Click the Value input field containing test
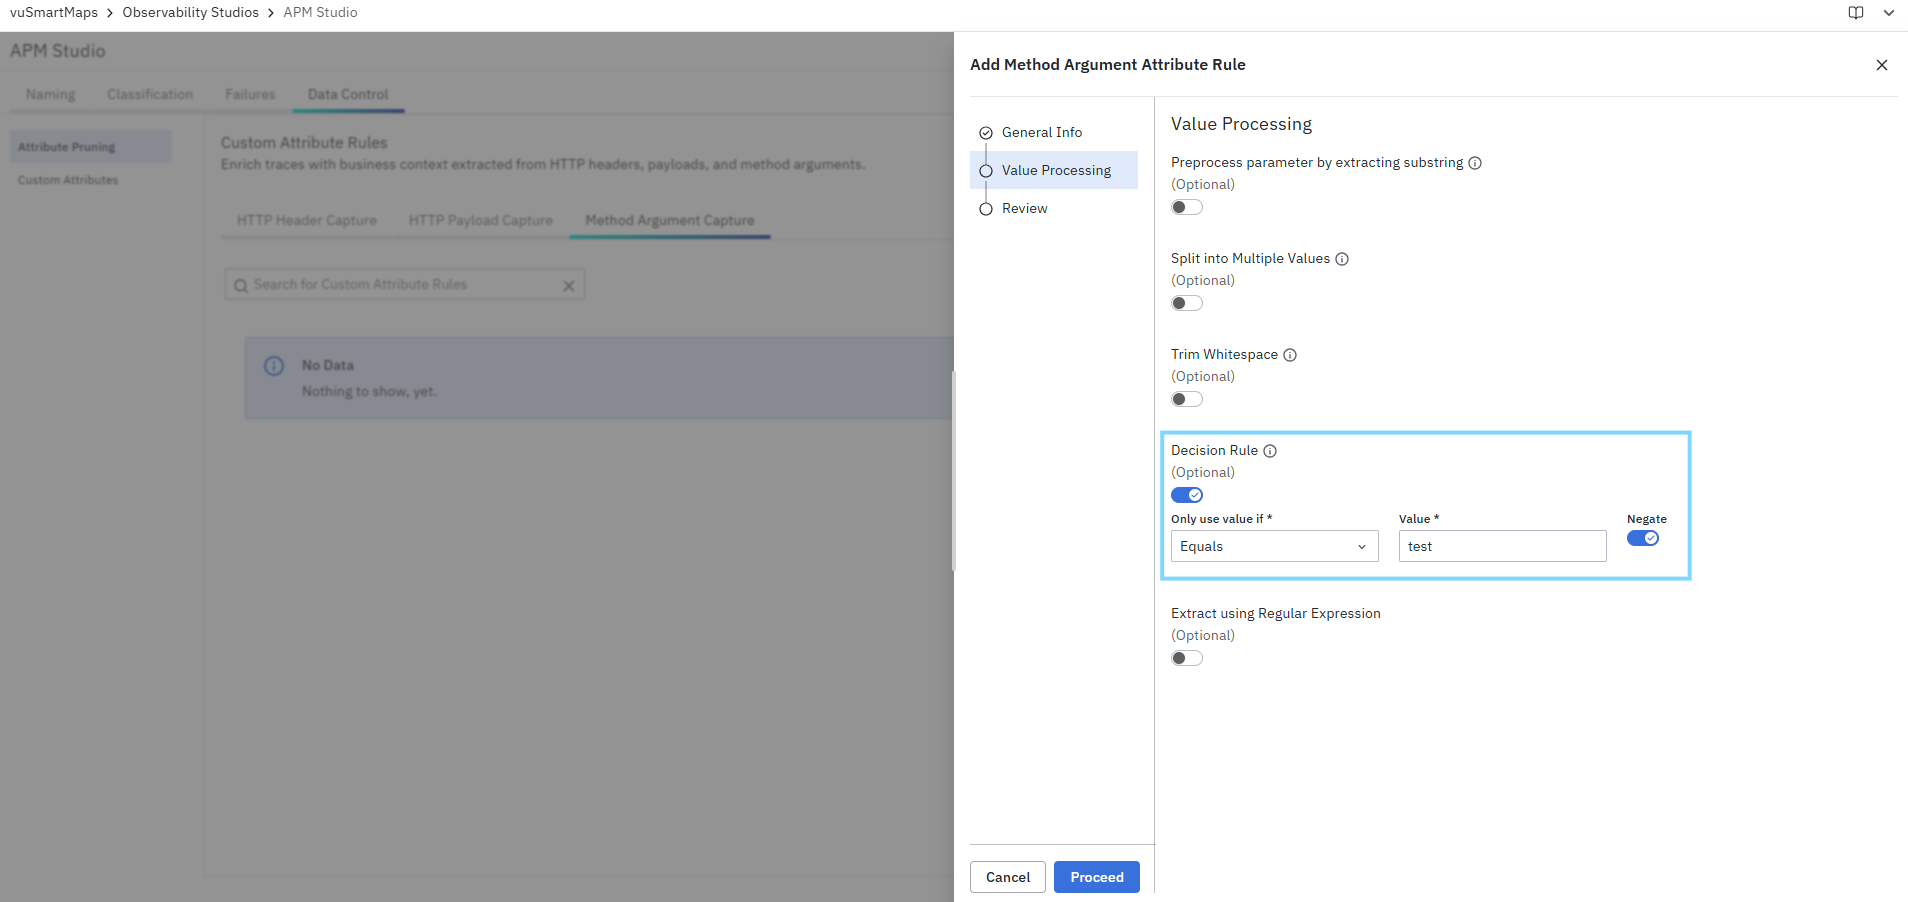The image size is (1908, 902). (1503, 546)
